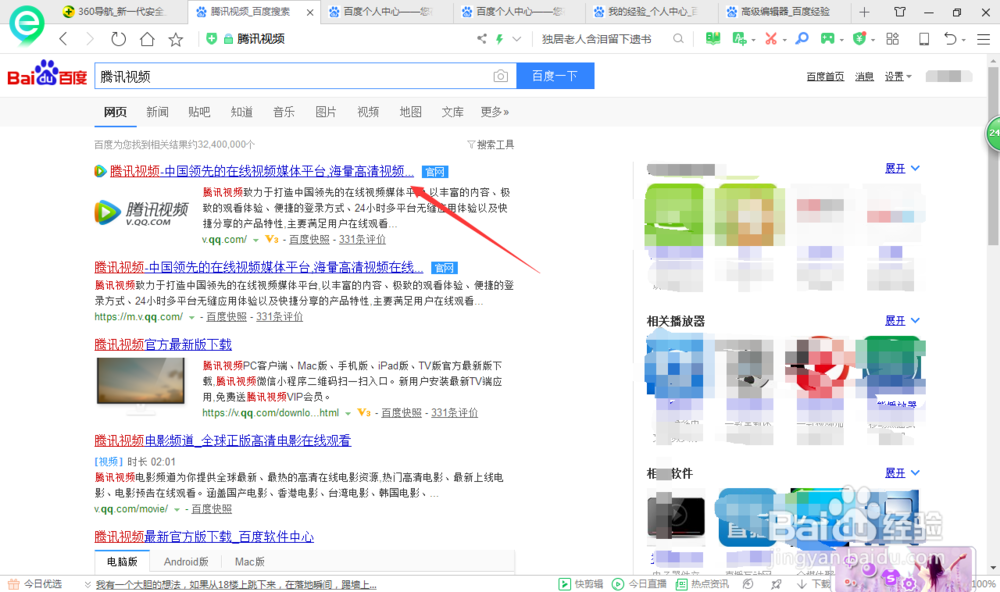Viewport: 1000px width, 592px height.
Task: Click the green shield security icon
Action: [x=860, y=39]
